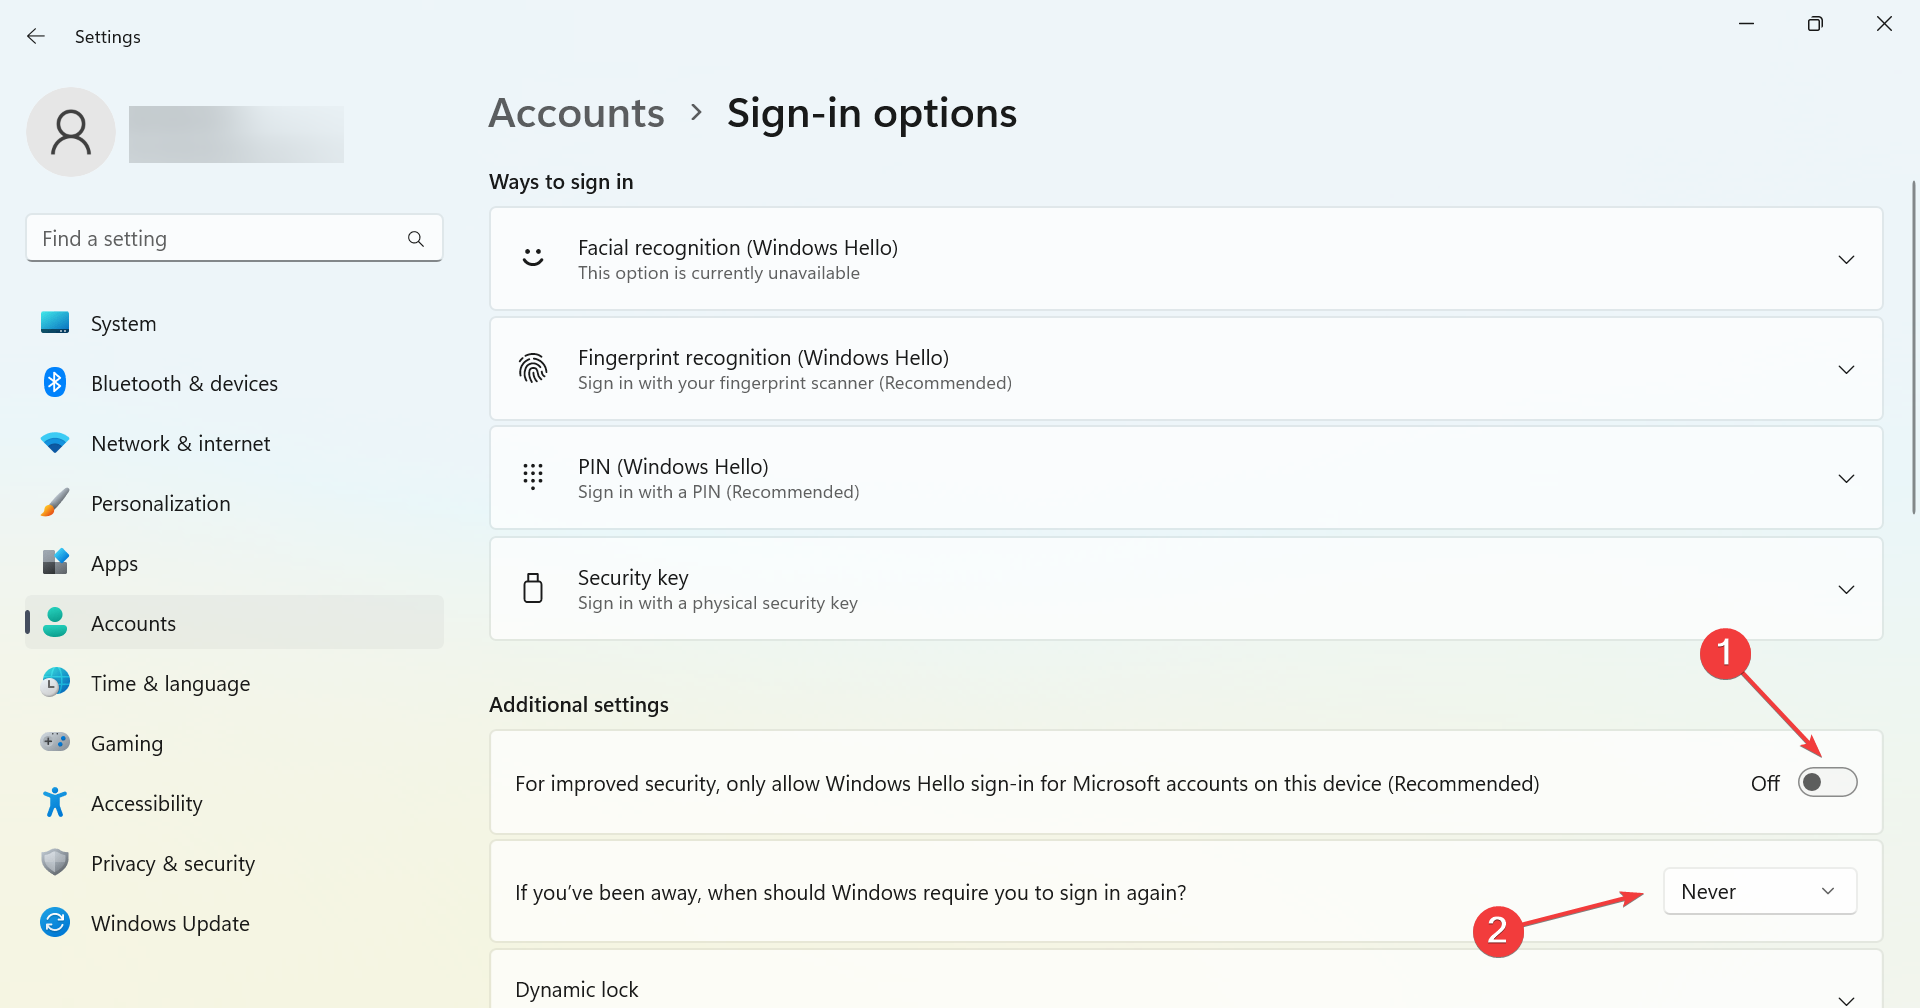Open Bluetooth & devices via its icon
Viewport: 1920px width, 1008px height.
(x=55, y=383)
